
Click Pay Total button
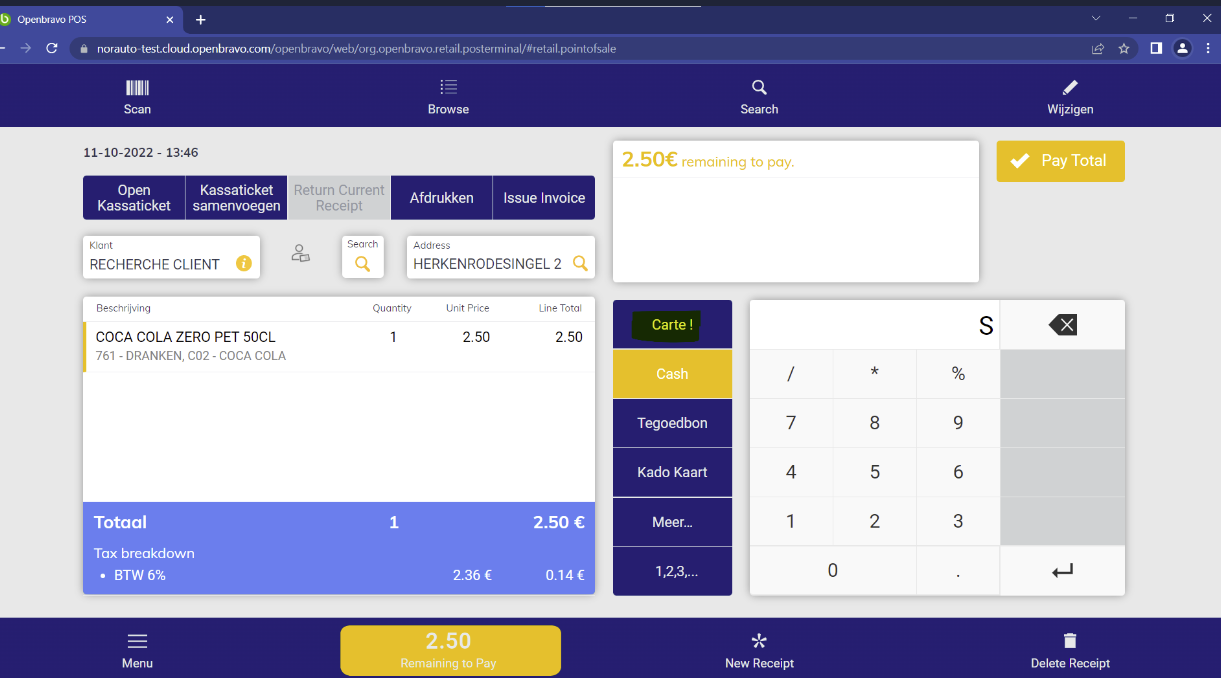(x=1060, y=161)
